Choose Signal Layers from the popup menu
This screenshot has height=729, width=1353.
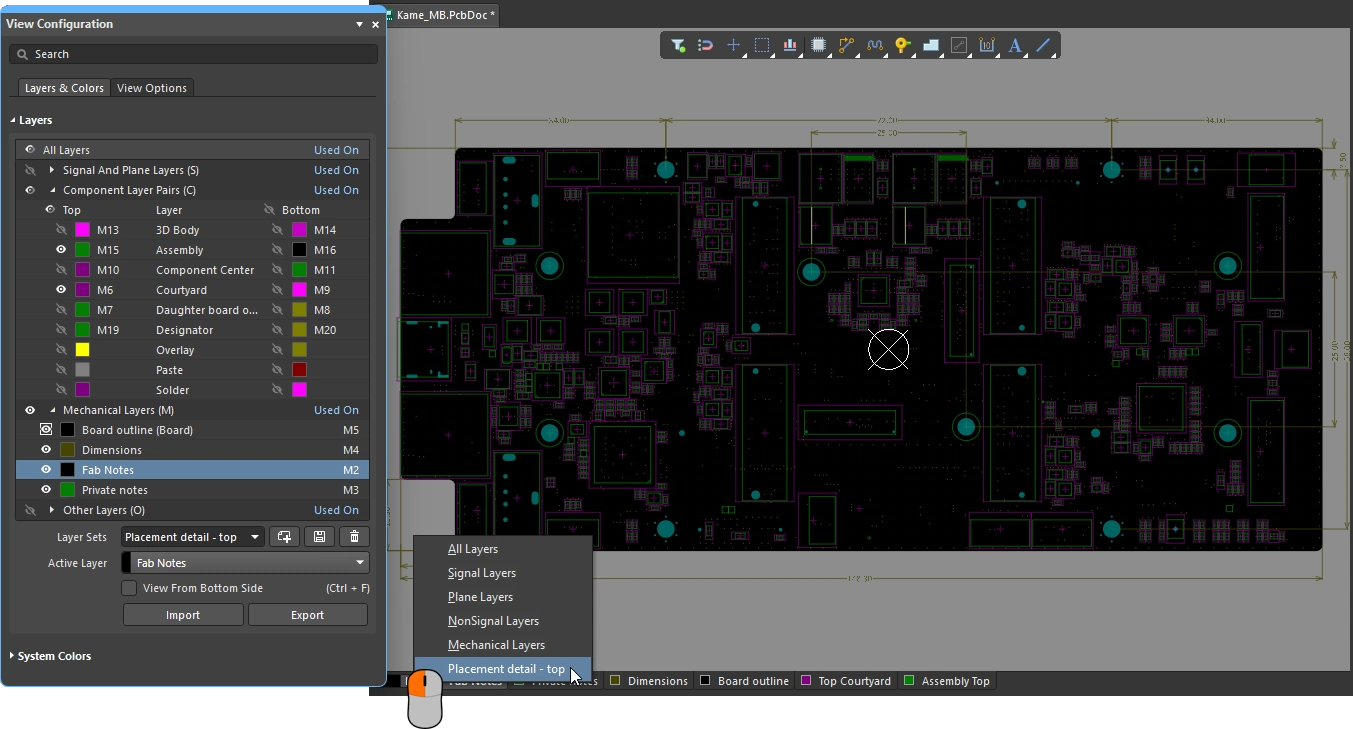pyautogui.click(x=482, y=573)
